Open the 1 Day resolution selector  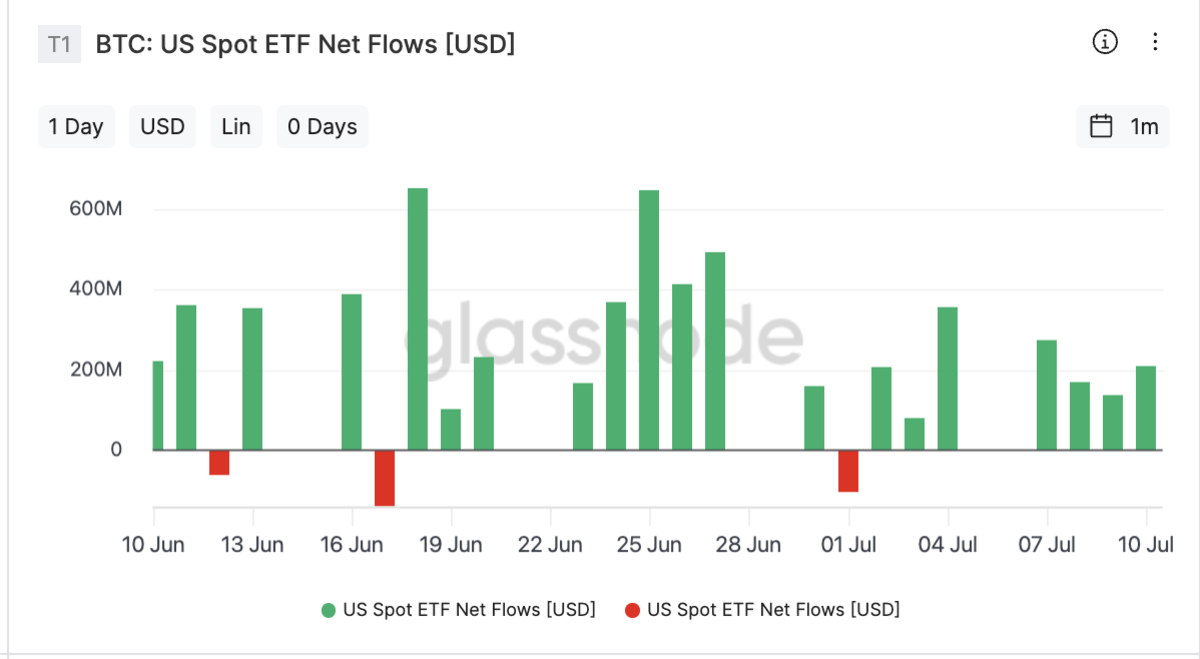tap(76, 126)
